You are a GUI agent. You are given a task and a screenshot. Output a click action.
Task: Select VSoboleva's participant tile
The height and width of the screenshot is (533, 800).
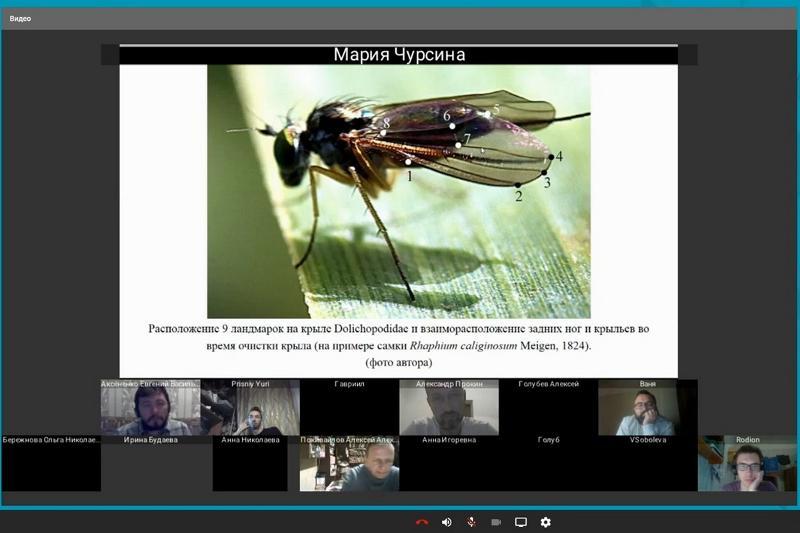[647, 464]
